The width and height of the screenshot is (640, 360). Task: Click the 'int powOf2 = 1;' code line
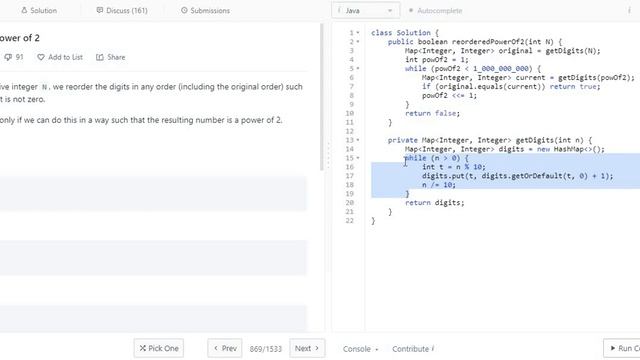[437, 60]
